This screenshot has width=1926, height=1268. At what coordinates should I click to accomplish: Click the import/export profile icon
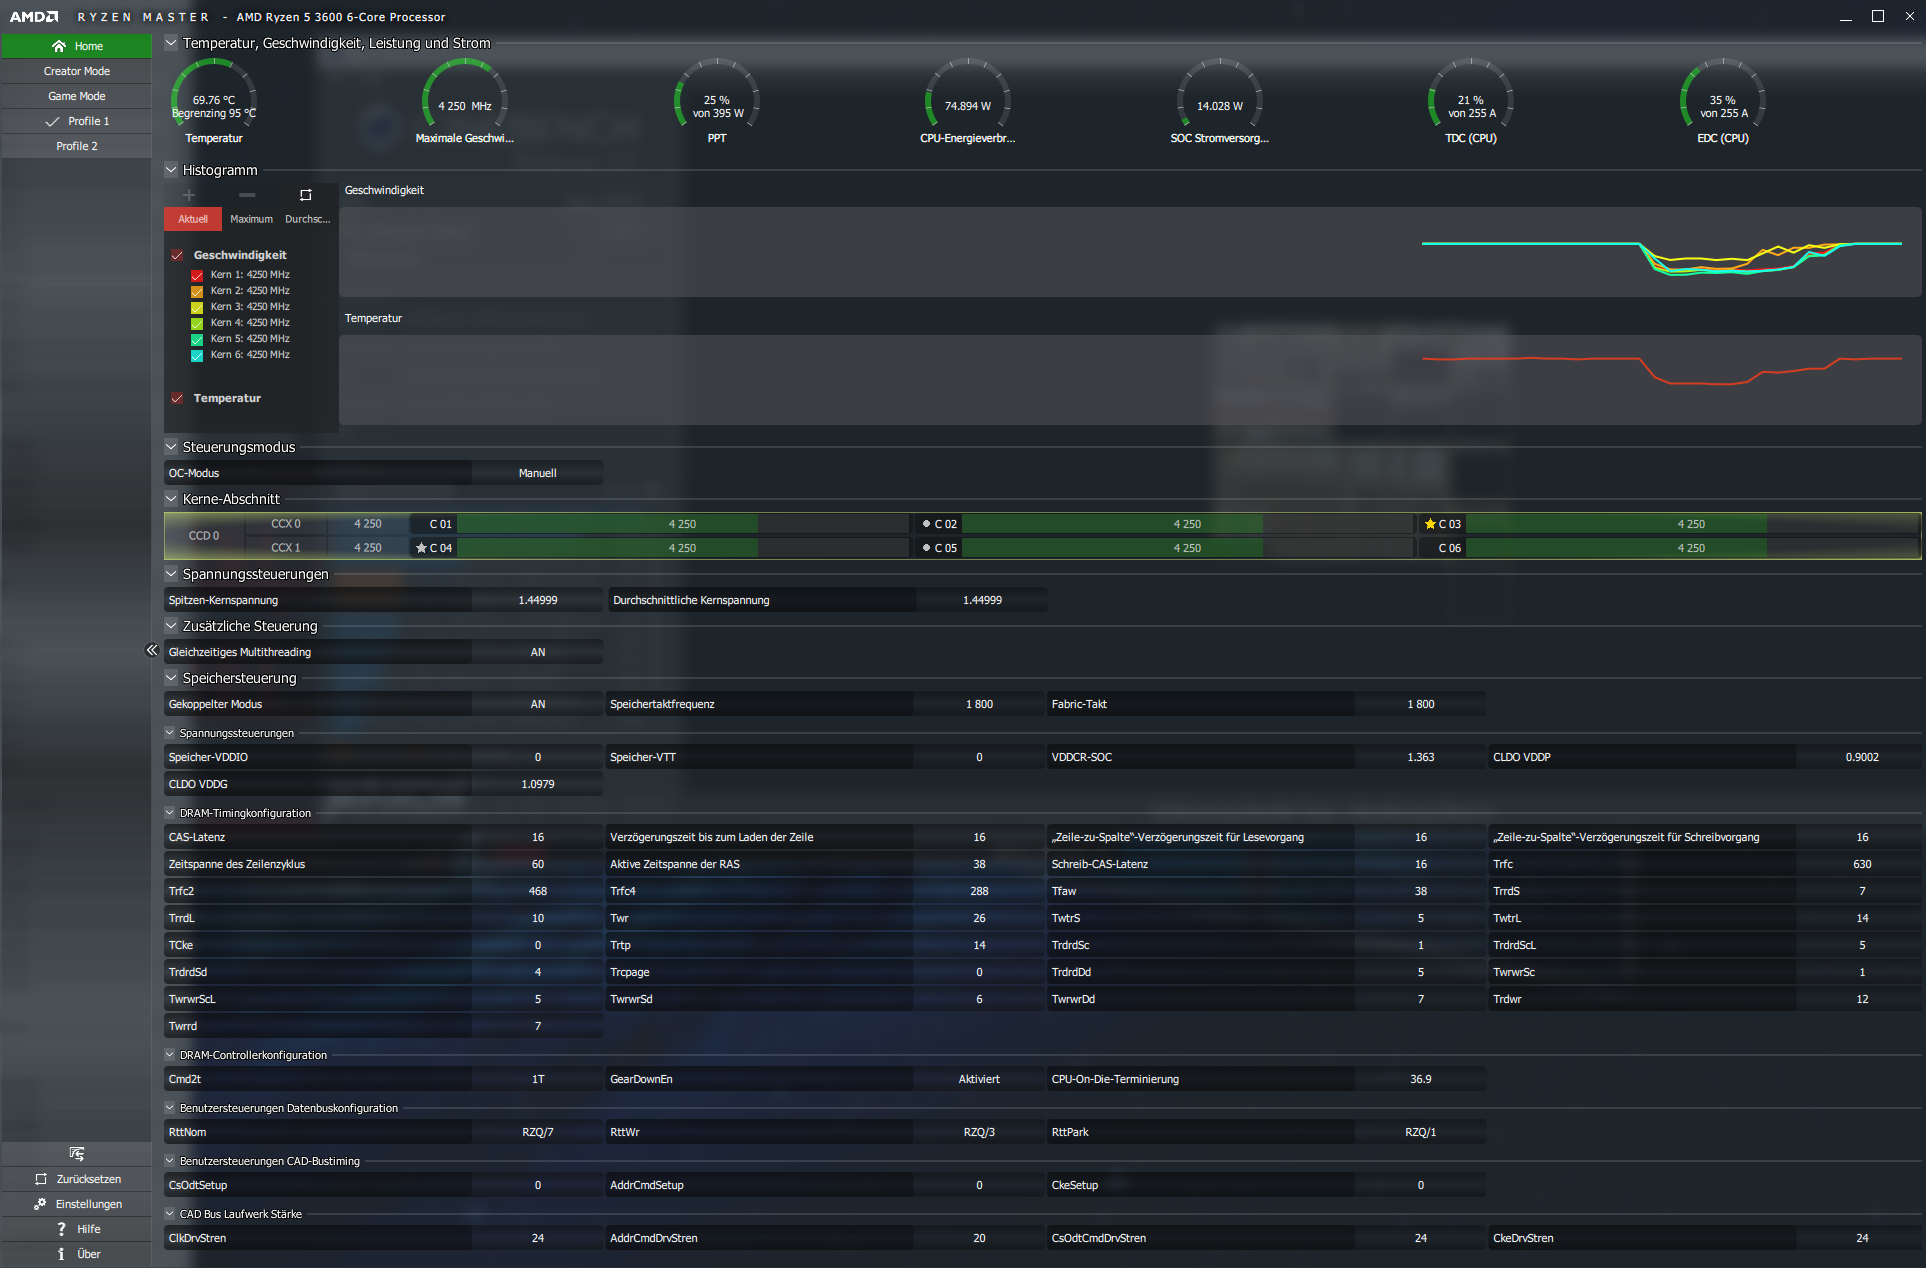77,1154
